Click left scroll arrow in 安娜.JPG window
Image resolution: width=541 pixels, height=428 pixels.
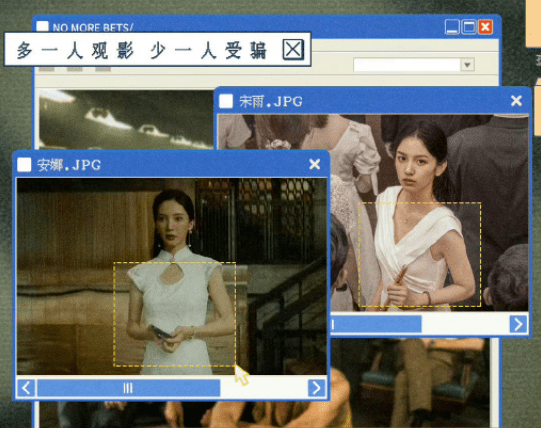tap(26, 388)
